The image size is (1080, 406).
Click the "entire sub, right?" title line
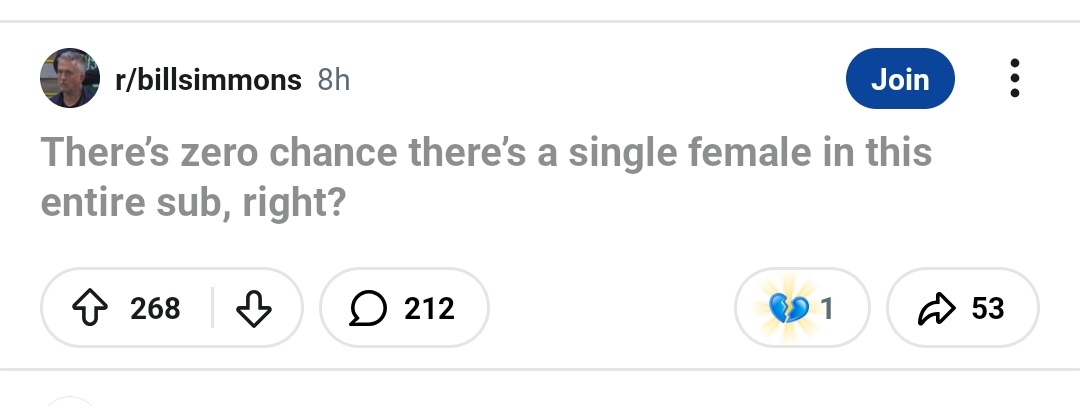coord(193,203)
